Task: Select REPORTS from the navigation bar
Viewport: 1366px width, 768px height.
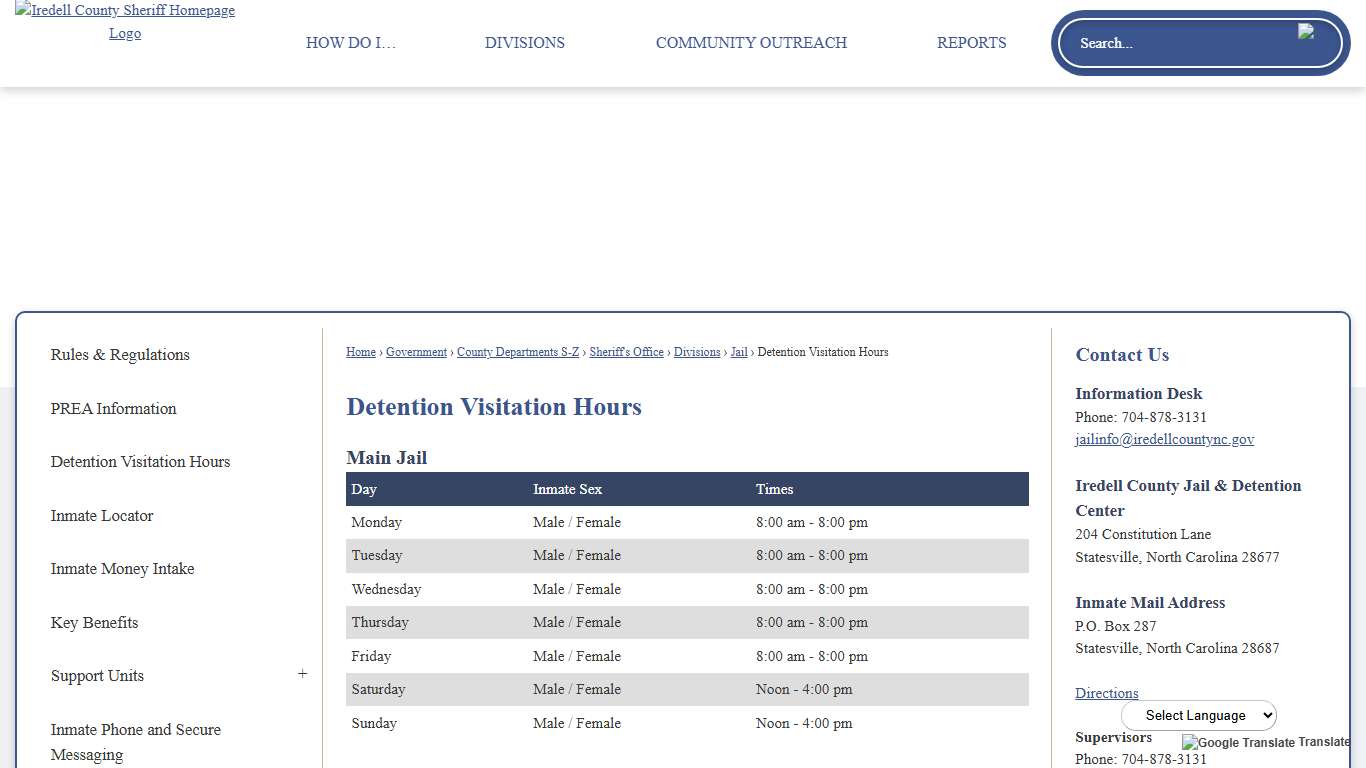Action: [971, 43]
